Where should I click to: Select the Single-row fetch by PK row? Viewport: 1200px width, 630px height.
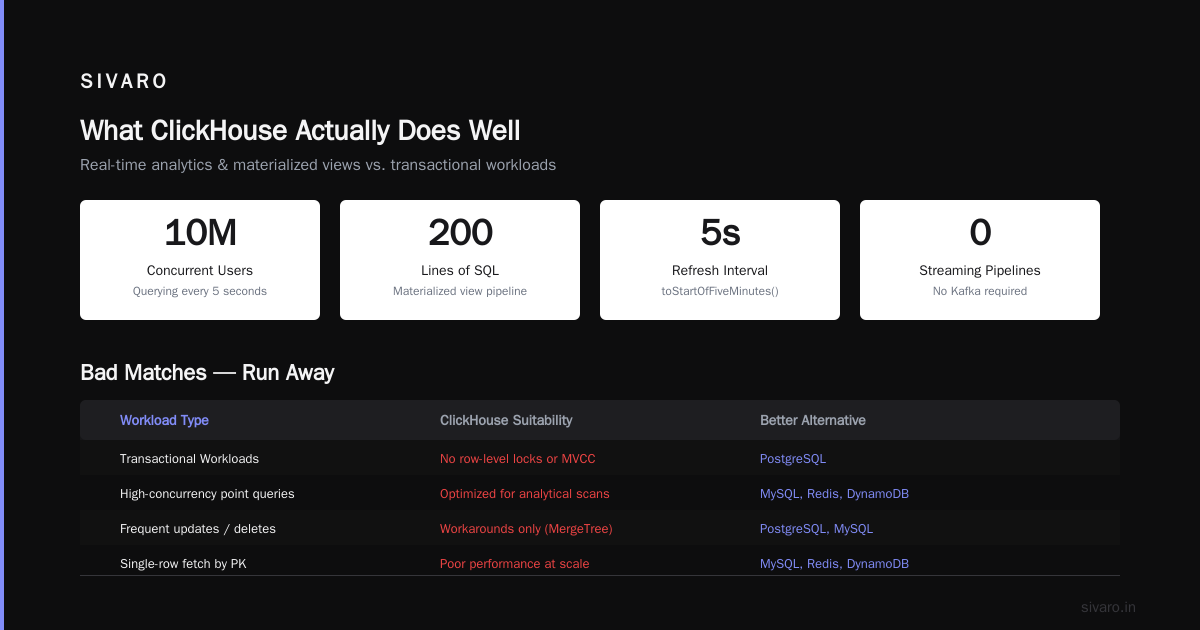coord(600,563)
